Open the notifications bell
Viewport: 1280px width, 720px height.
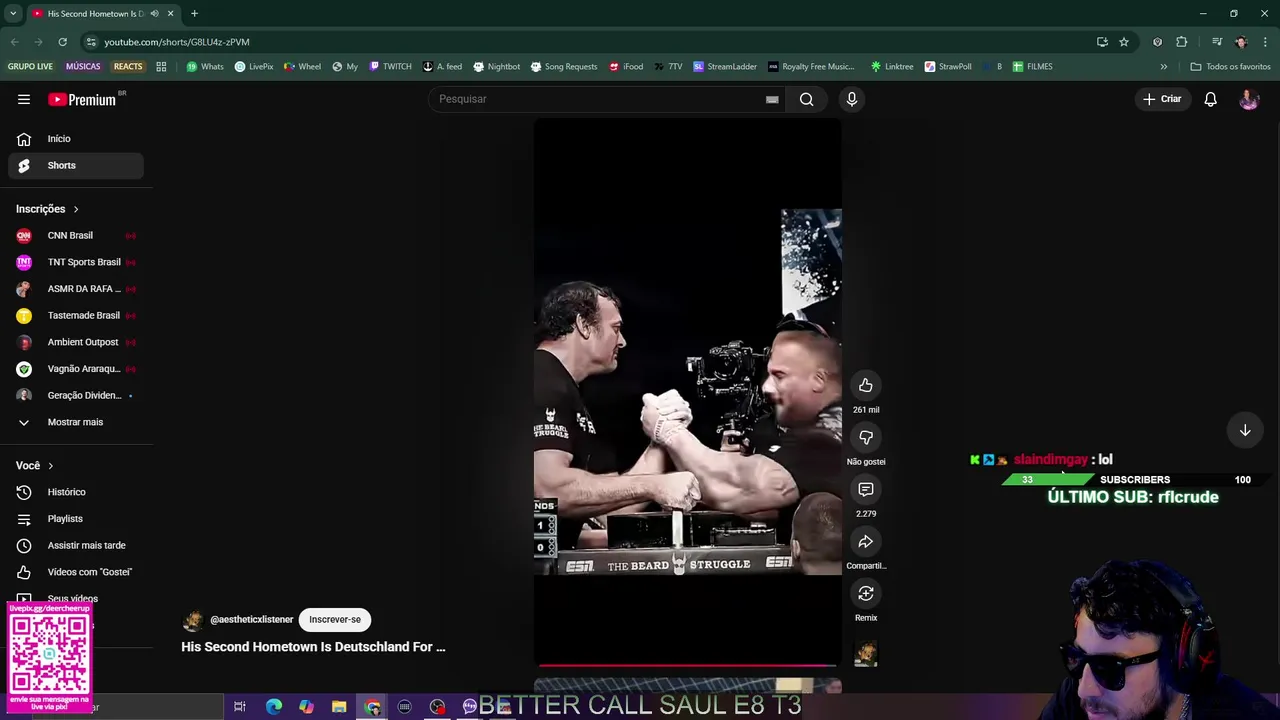coord(1210,99)
